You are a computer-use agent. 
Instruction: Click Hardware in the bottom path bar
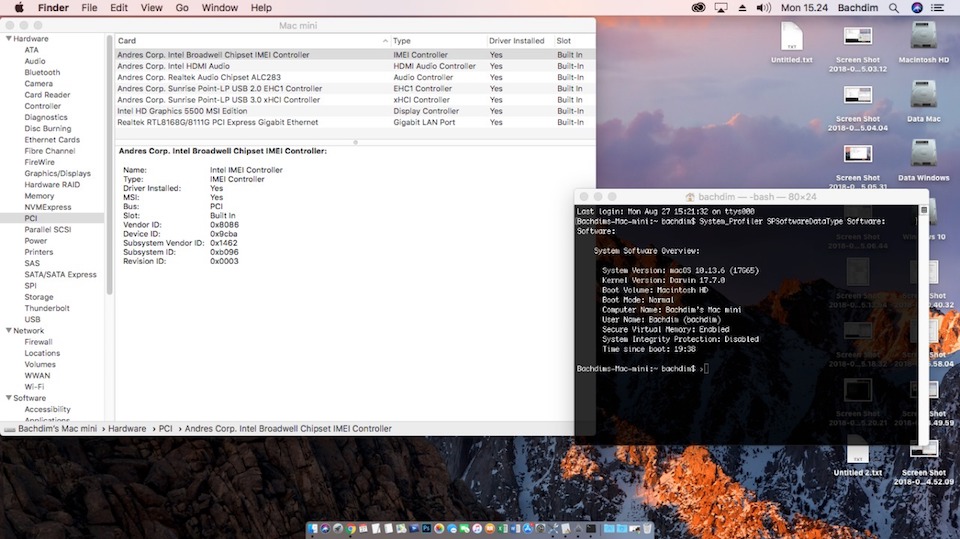click(x=127, y=428)
